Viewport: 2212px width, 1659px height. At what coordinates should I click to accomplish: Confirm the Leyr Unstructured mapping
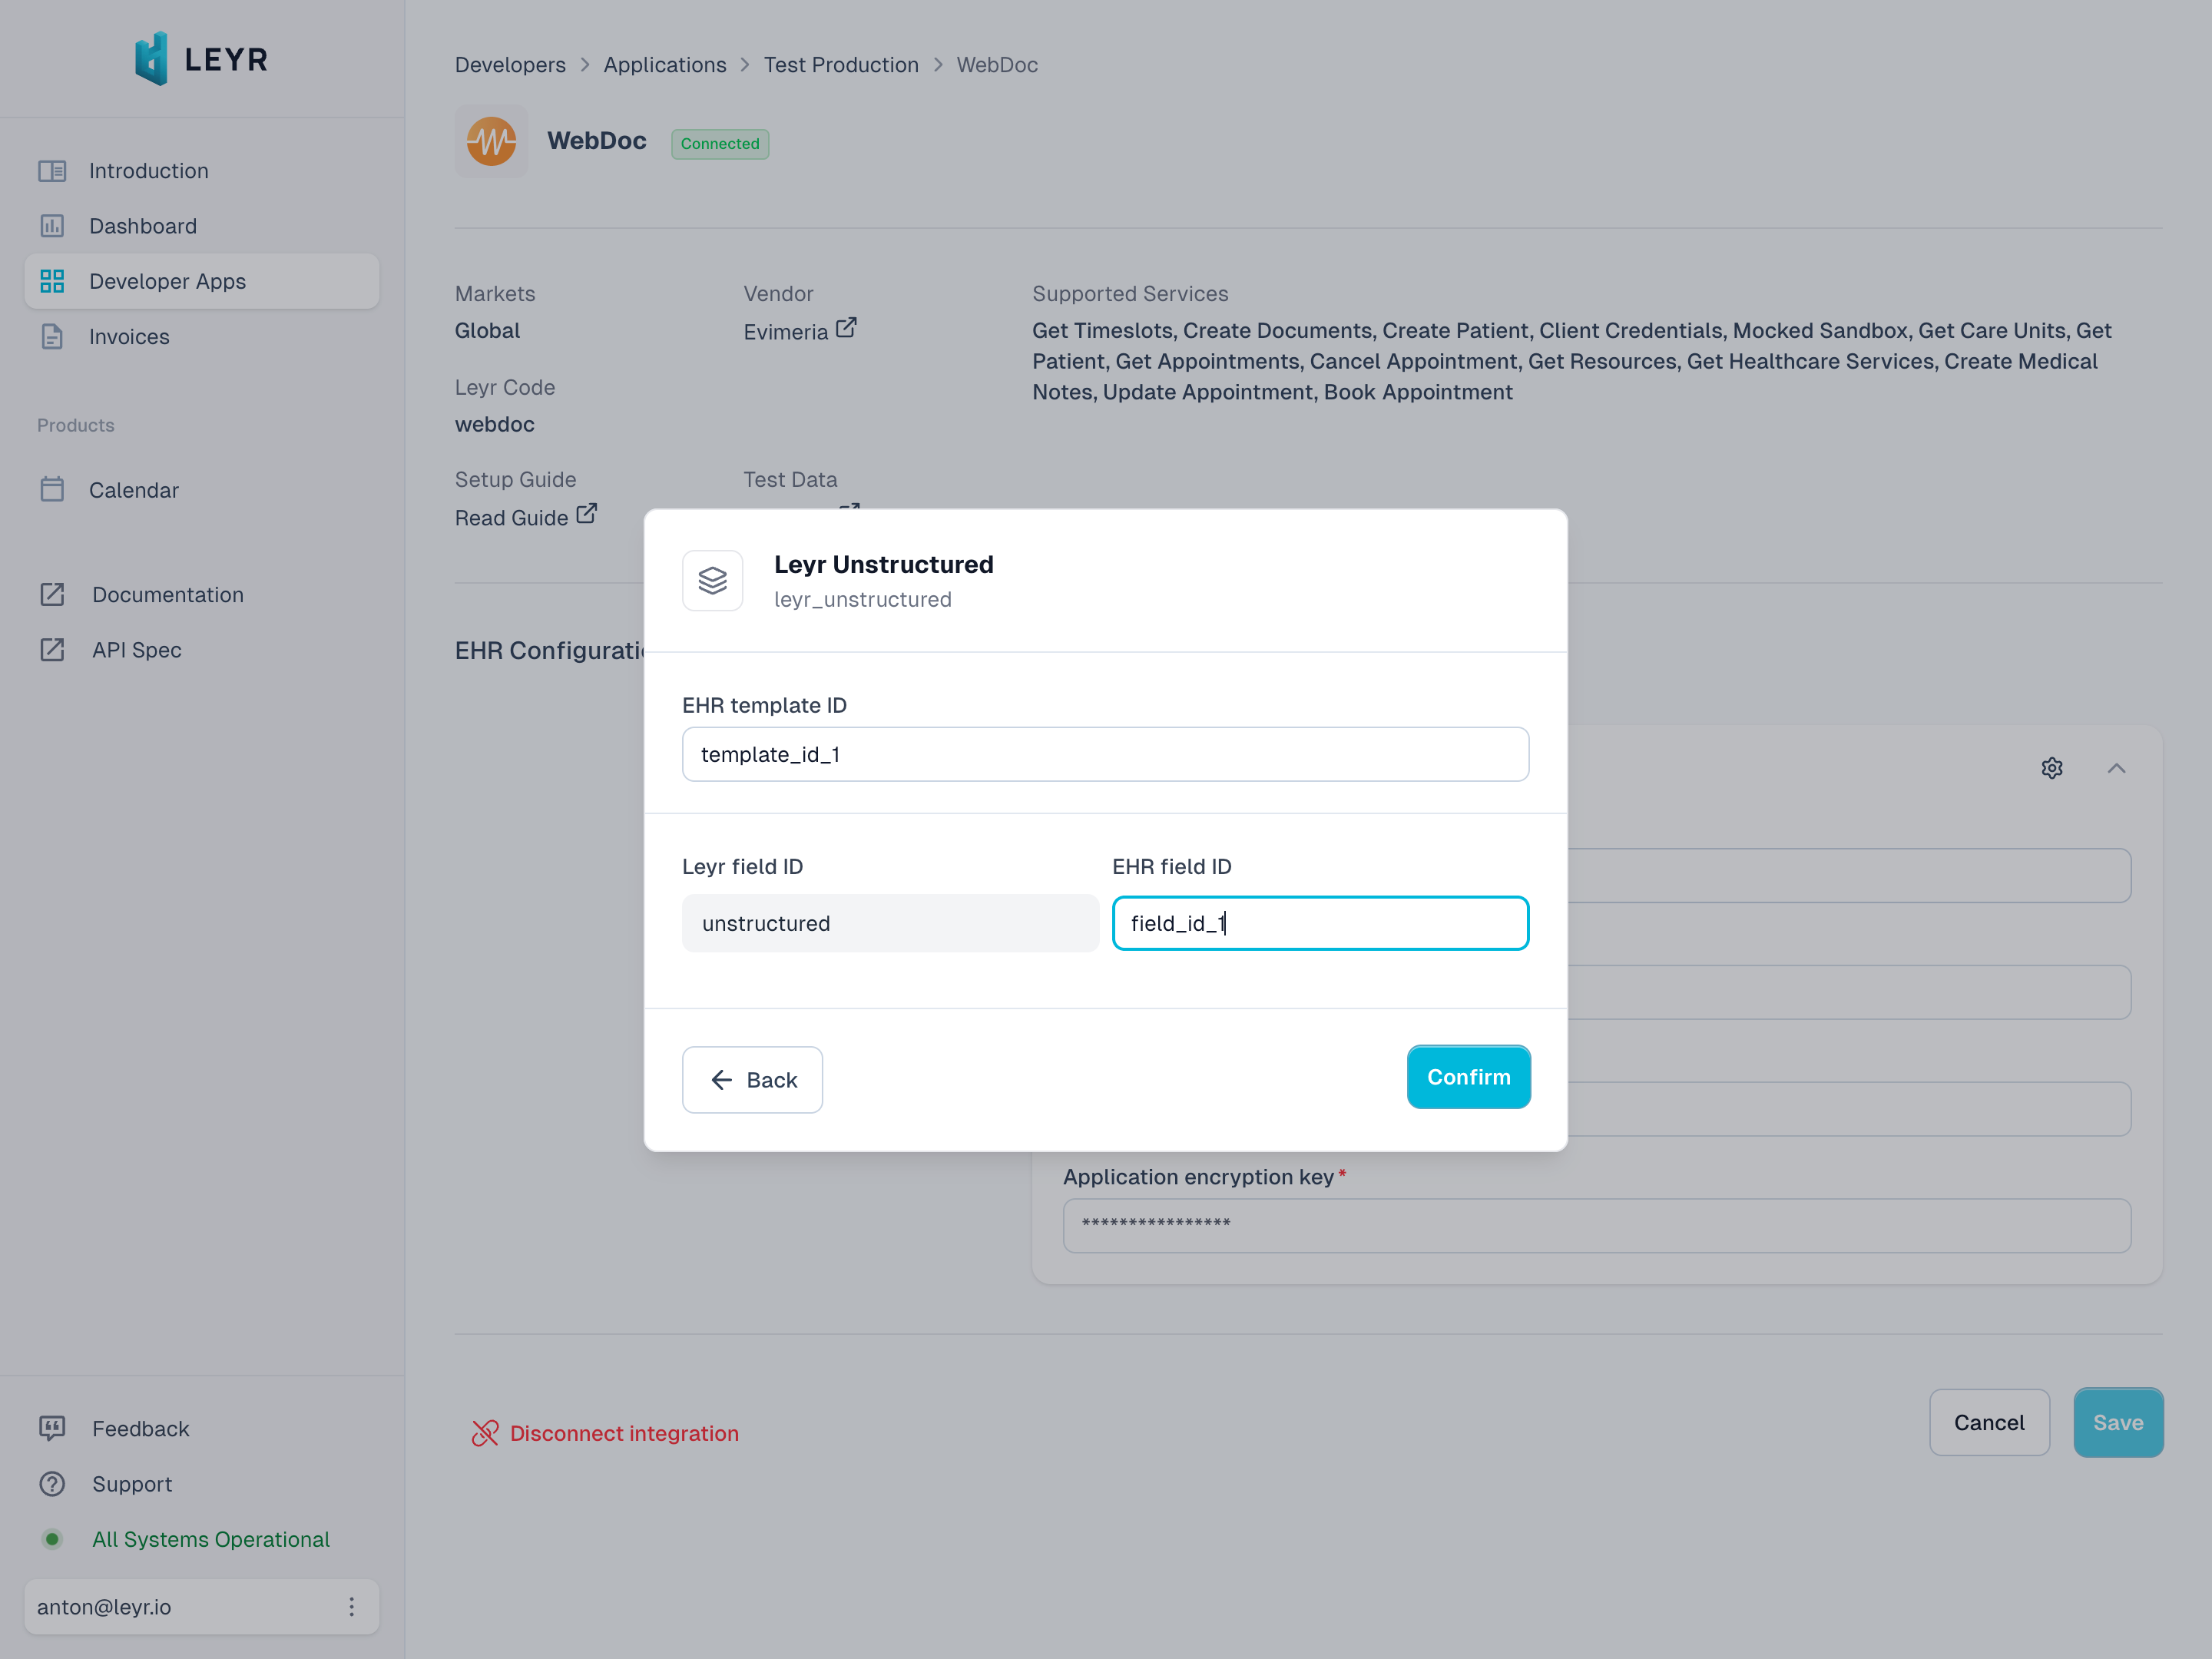click(1468, 1077)
